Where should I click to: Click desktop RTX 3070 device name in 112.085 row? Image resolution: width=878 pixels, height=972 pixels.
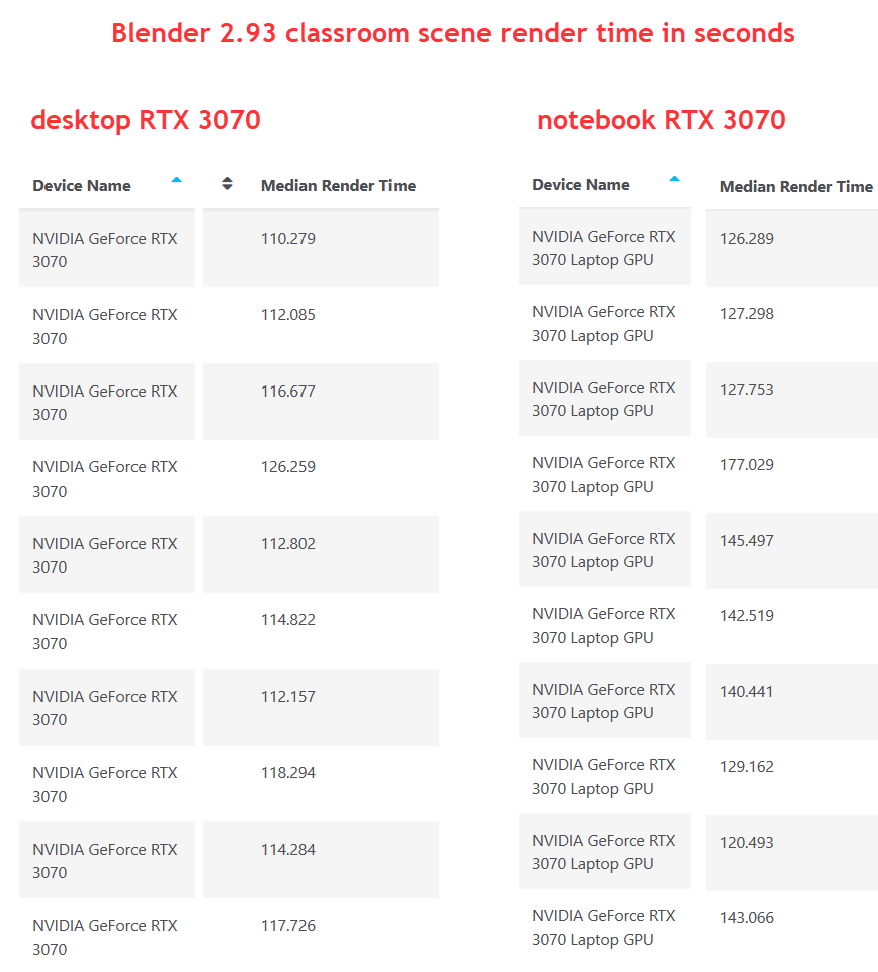(x=105, y=327)
